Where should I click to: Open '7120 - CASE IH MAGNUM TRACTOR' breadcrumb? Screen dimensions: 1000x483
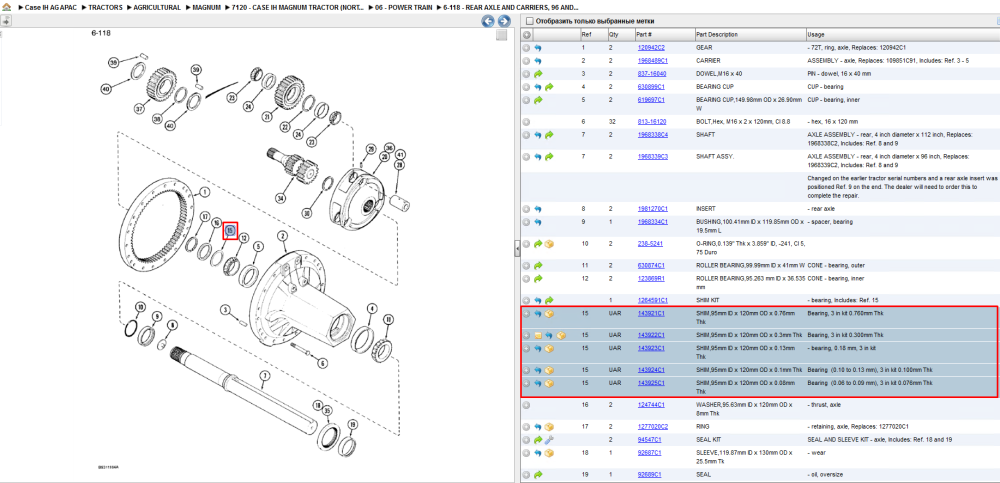click(x=298, y=7)
